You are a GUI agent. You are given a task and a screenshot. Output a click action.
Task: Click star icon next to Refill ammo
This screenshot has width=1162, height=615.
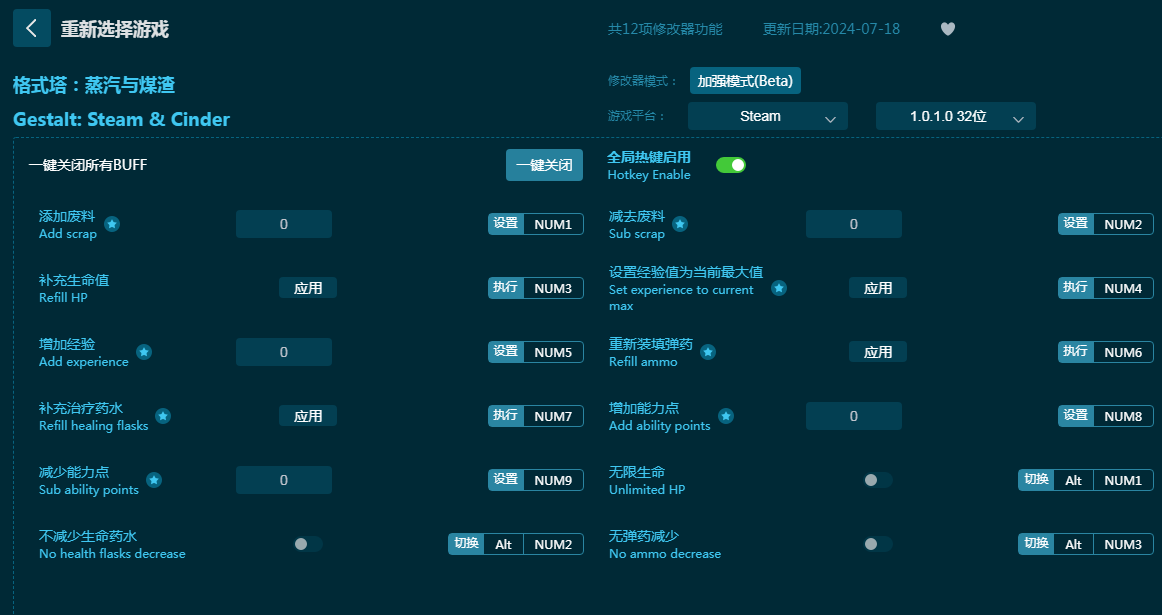(708, 352)
